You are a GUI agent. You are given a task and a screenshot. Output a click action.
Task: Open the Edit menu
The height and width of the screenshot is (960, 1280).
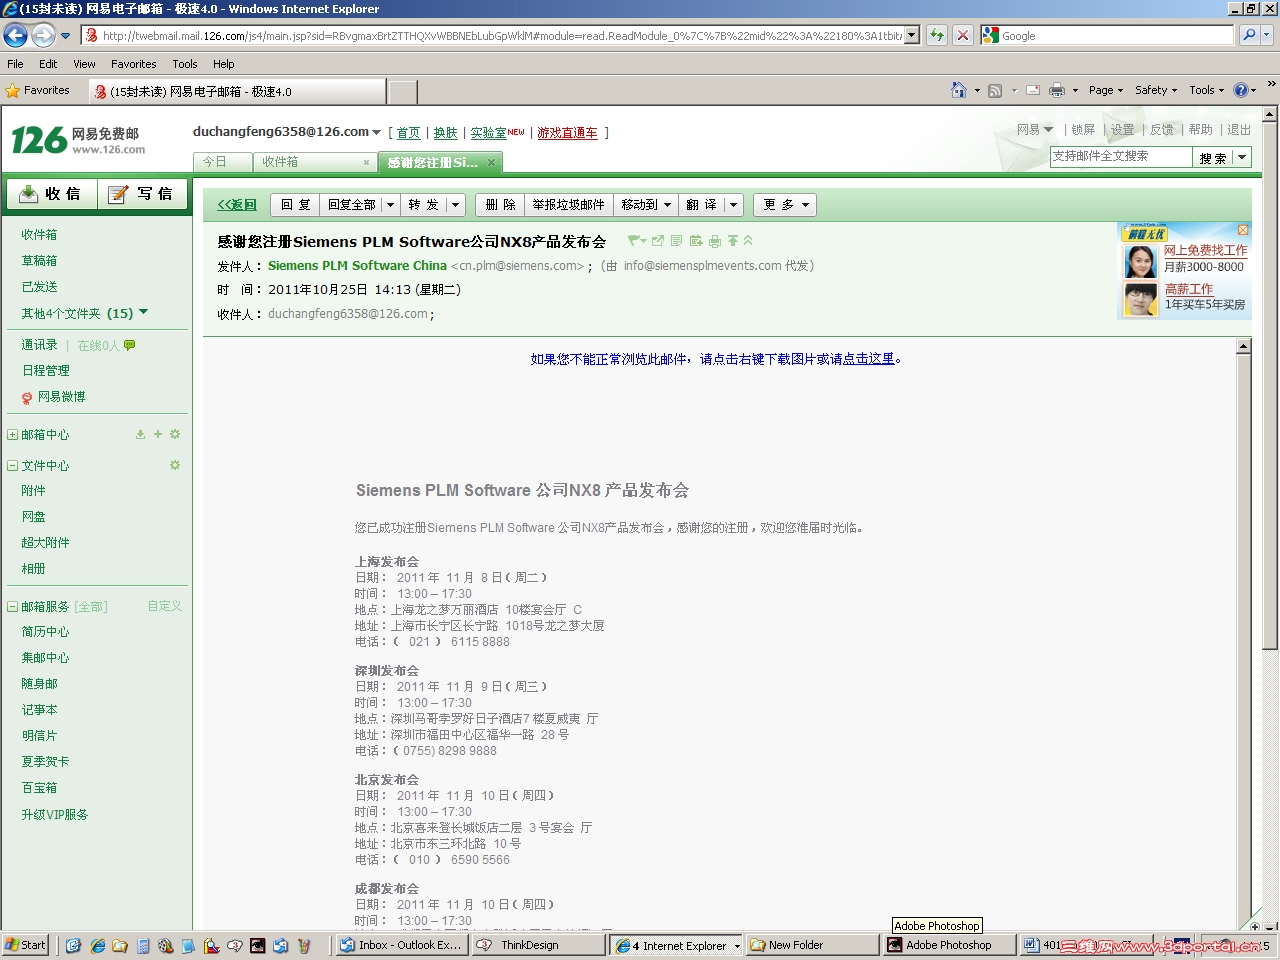48,64
